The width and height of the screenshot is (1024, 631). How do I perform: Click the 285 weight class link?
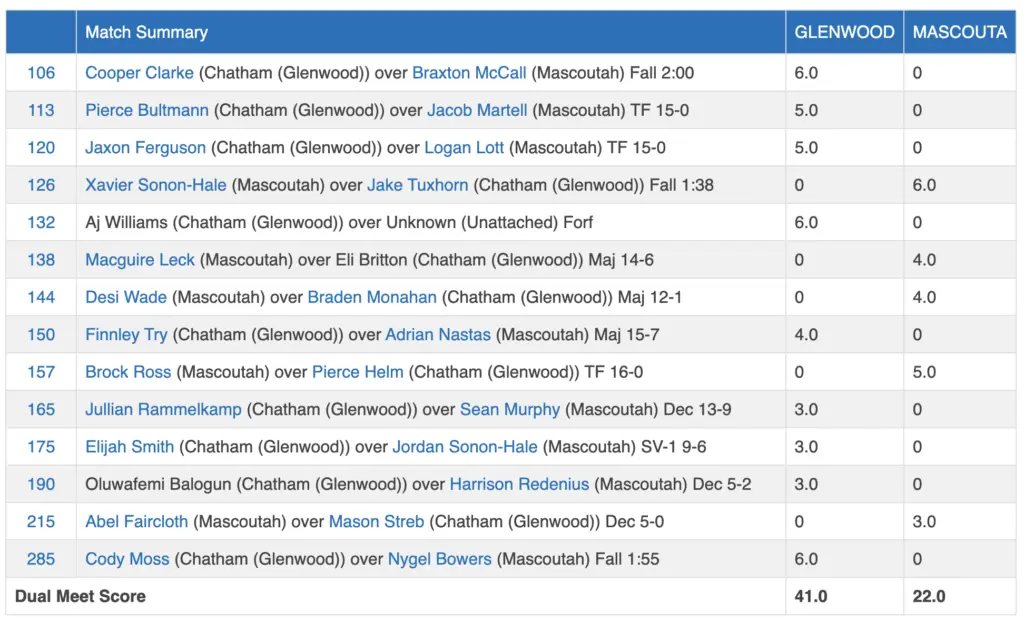click(x=41, y=559)
